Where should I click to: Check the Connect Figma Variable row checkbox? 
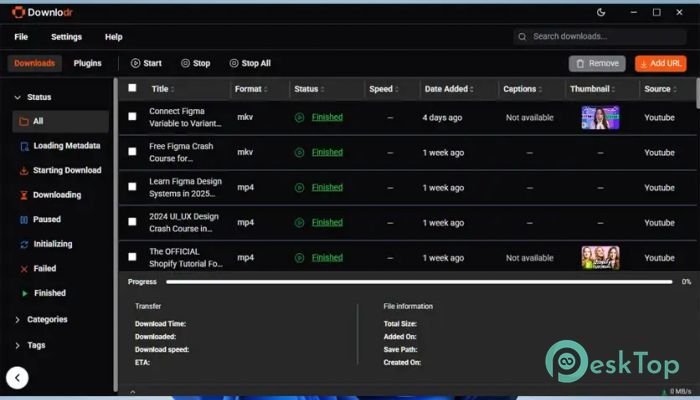click(x=132, y=117)
